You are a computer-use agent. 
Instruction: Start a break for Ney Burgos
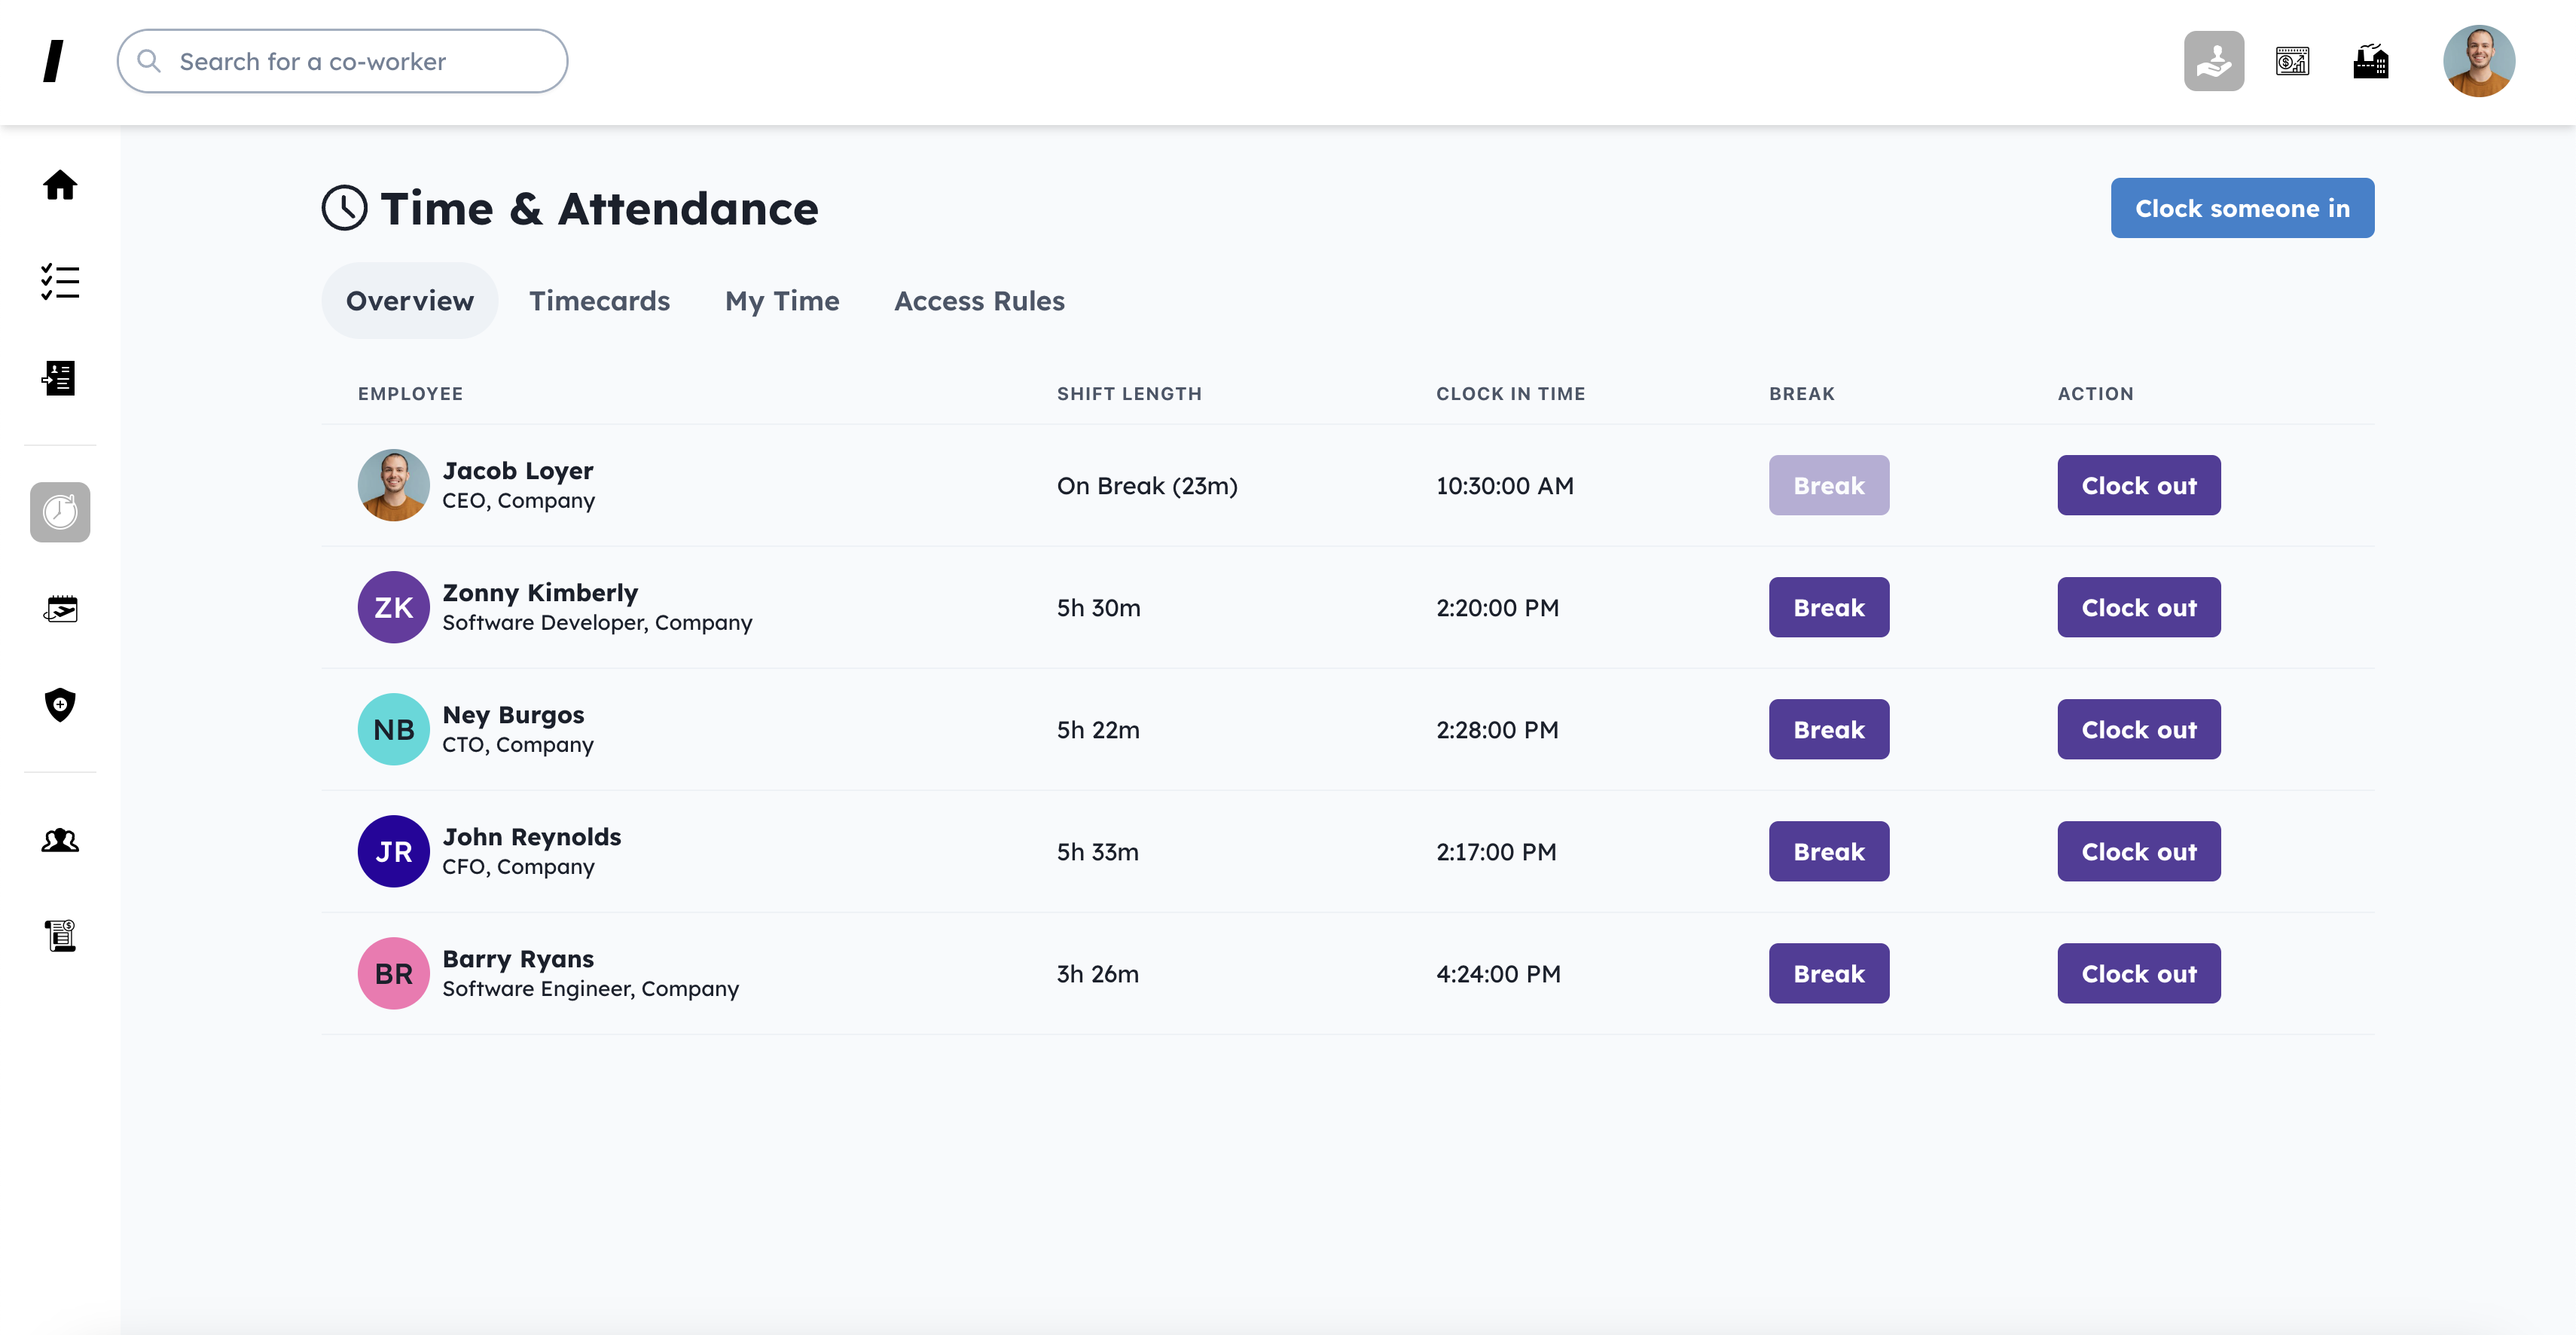[x=1828, y=729]
